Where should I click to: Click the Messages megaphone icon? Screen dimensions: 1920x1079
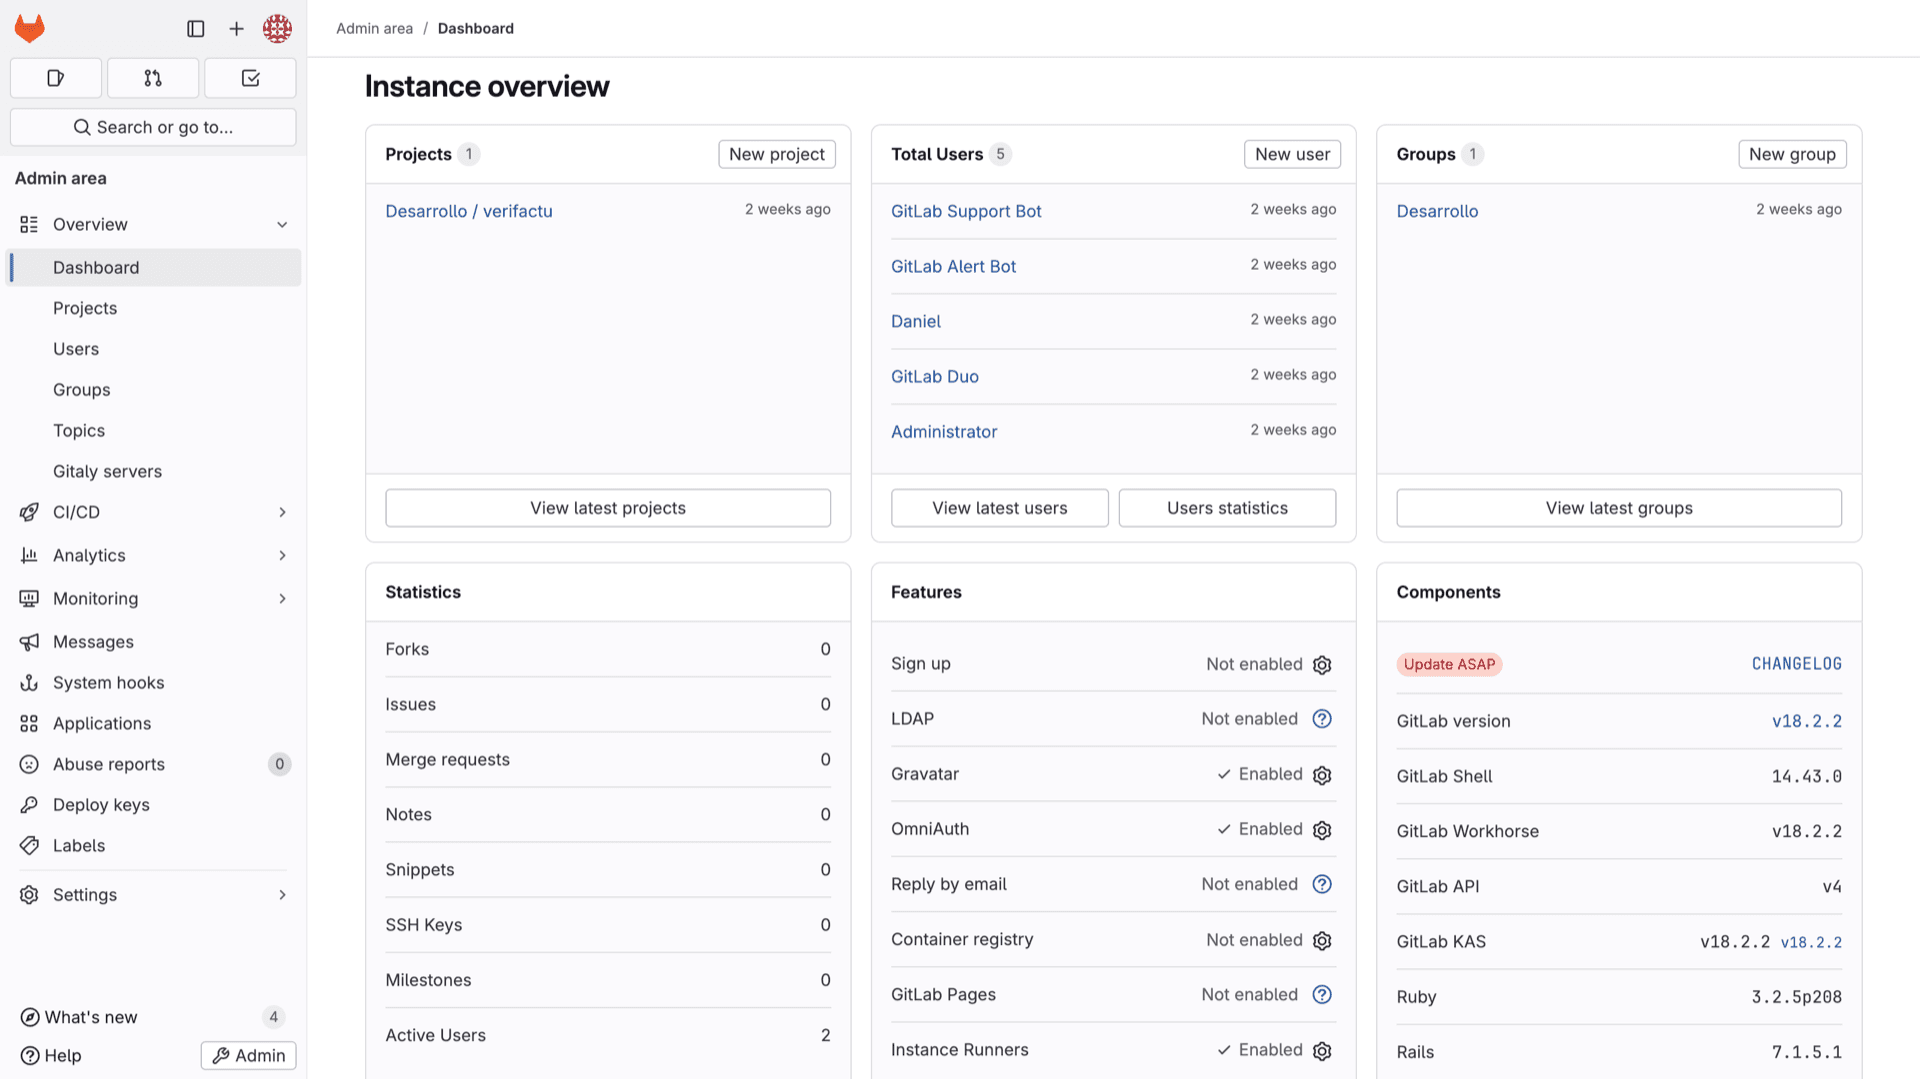tap(29, 642)
